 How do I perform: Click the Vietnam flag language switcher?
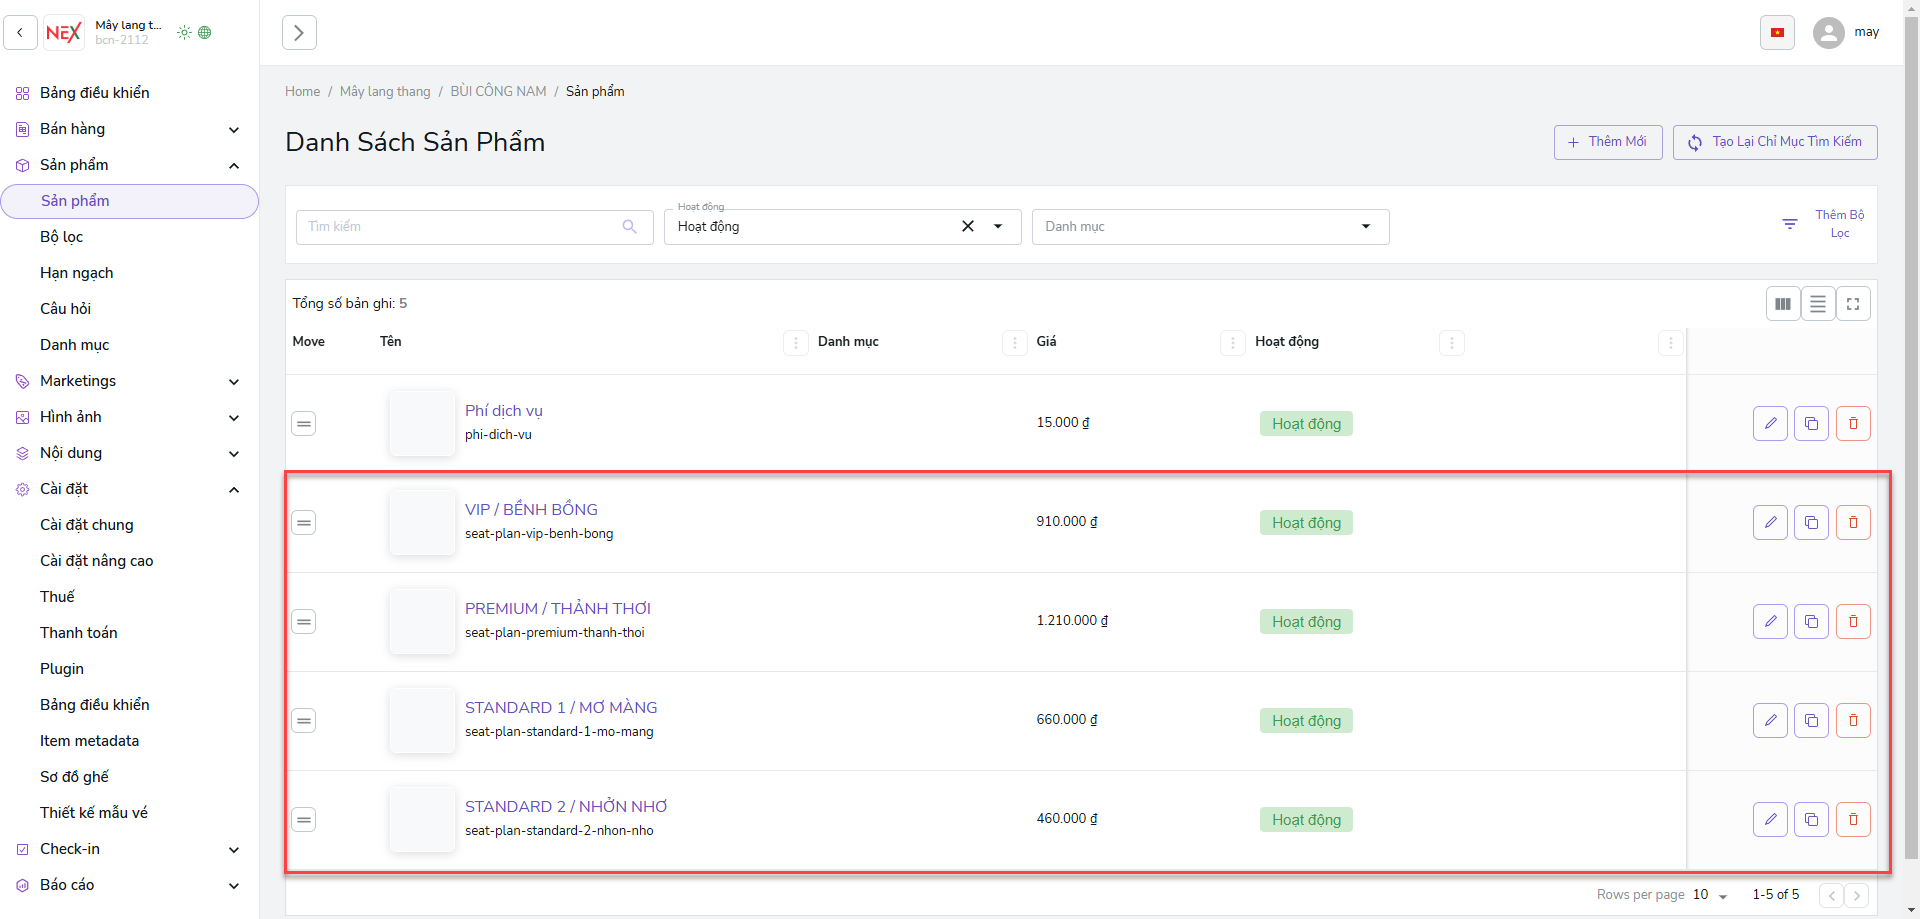pos(1777,33)
